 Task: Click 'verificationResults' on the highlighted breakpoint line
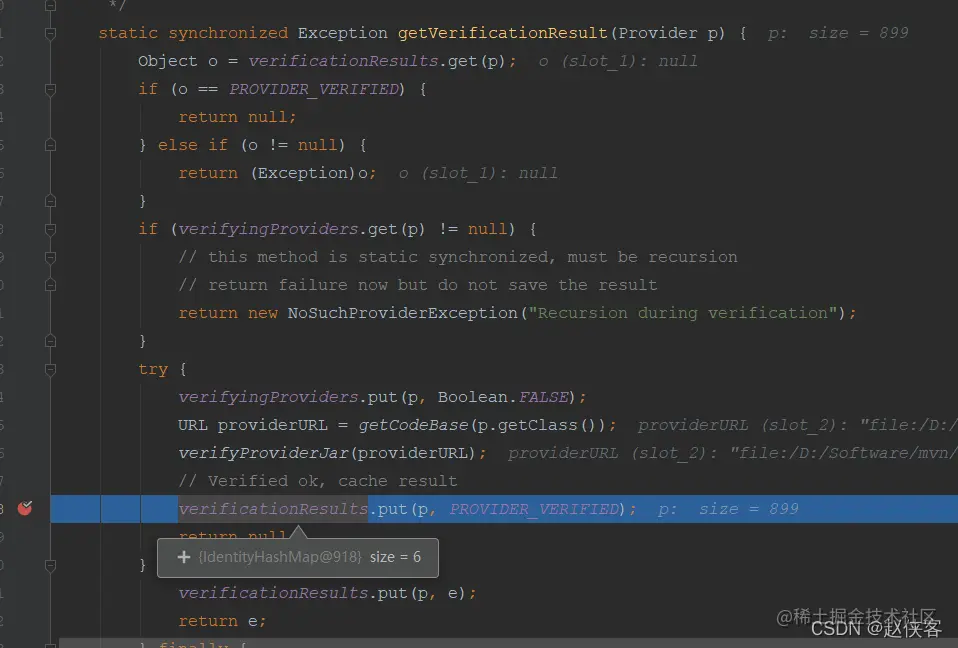pyautogui.click(x=273, y=509)
